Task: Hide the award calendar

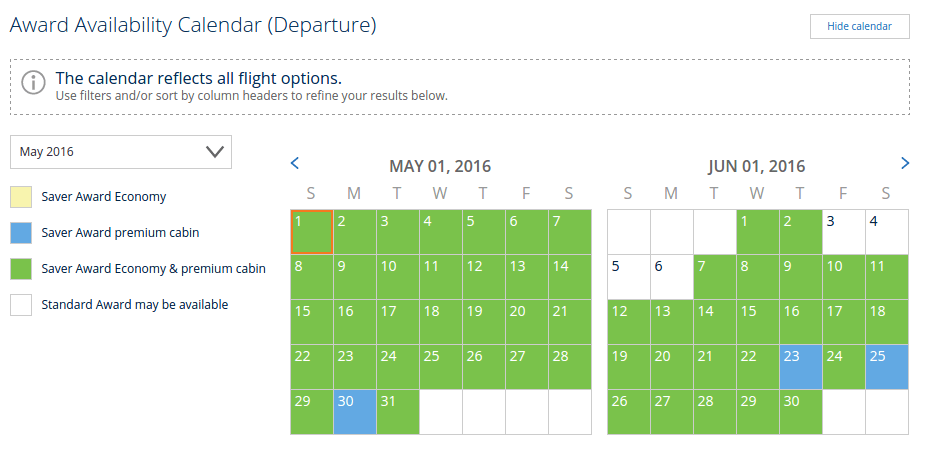Action: [x=859, y=27]
